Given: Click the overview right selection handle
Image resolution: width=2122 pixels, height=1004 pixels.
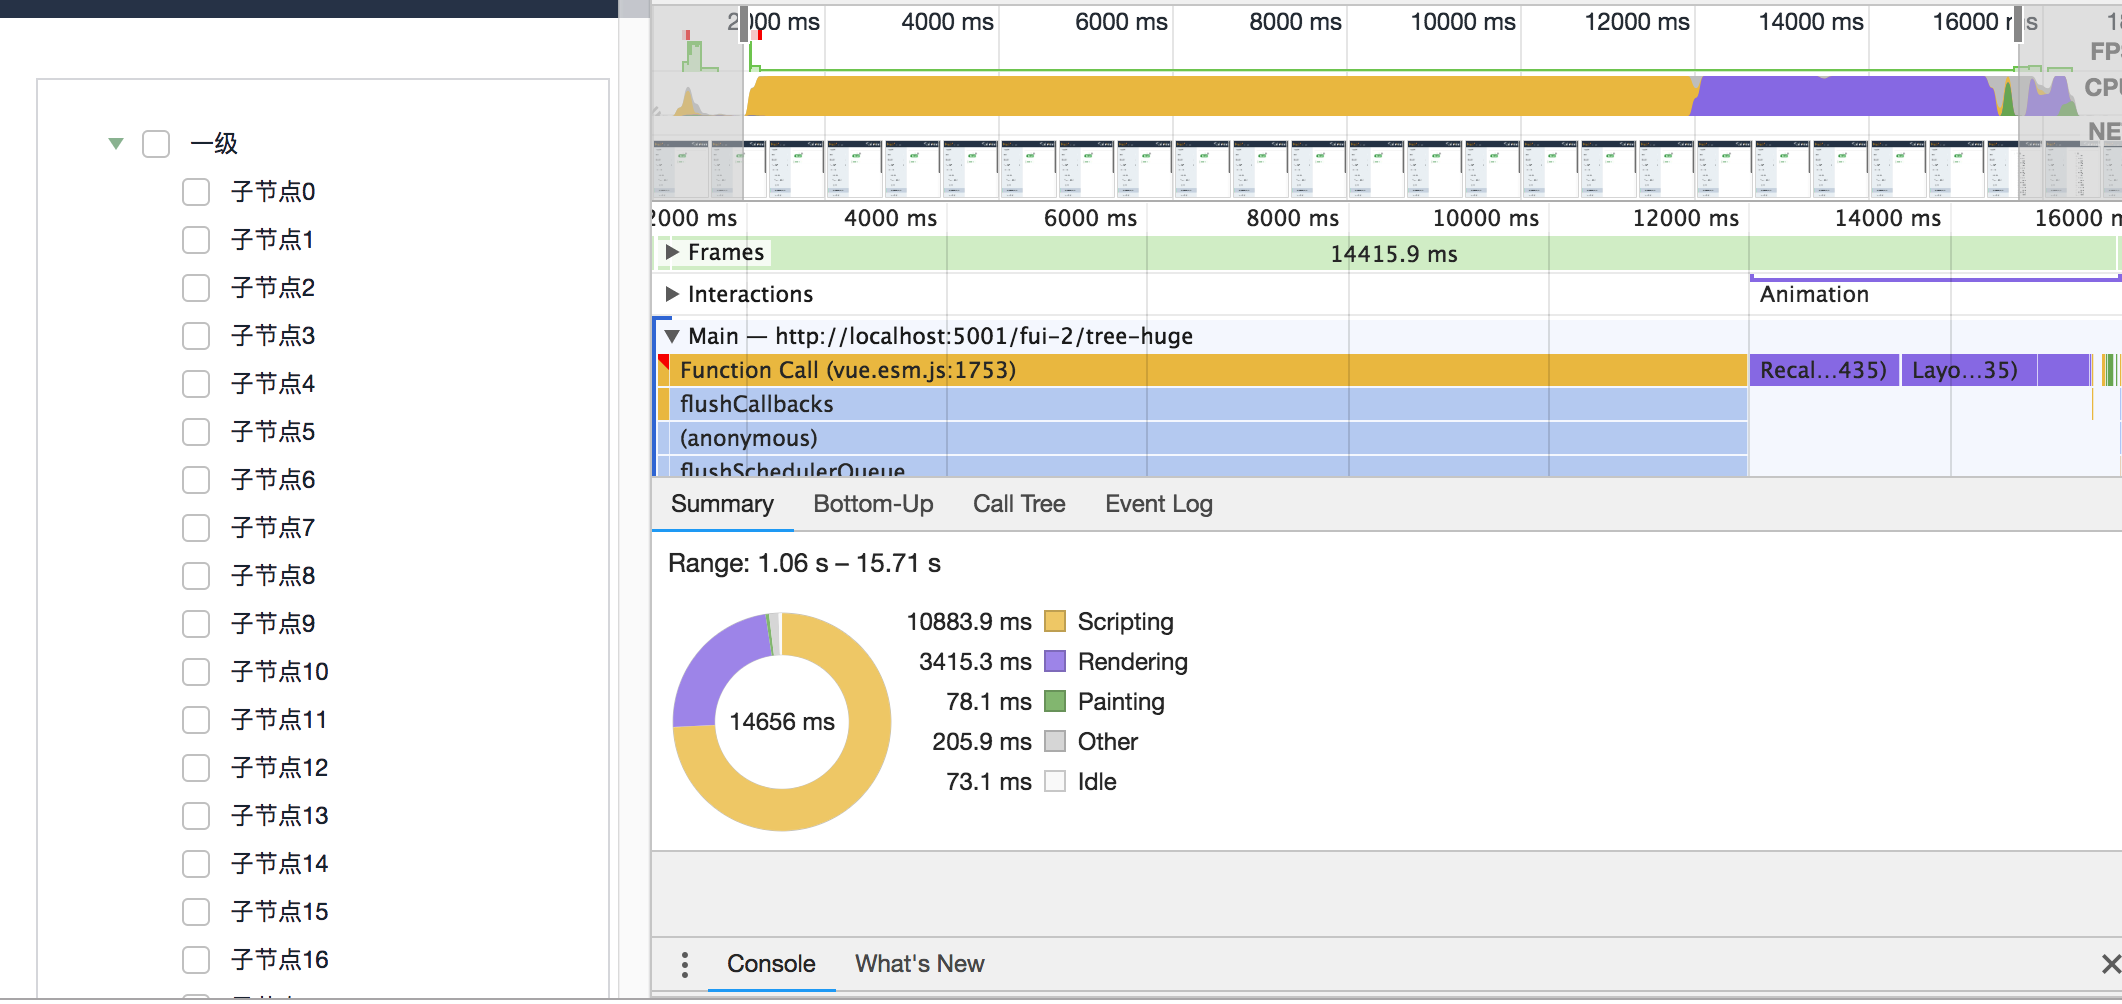Looking at the screenshot, I should (x=2018, y=23).
